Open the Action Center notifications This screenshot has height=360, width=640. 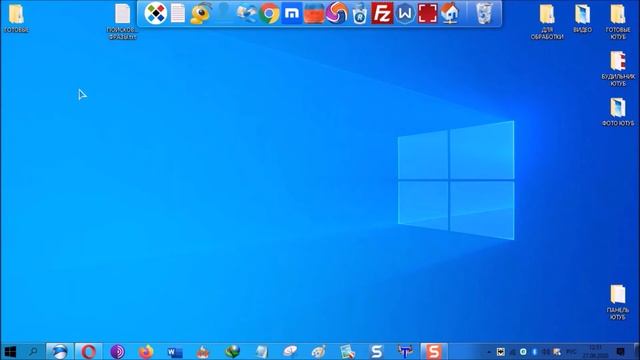pos(620,351)
